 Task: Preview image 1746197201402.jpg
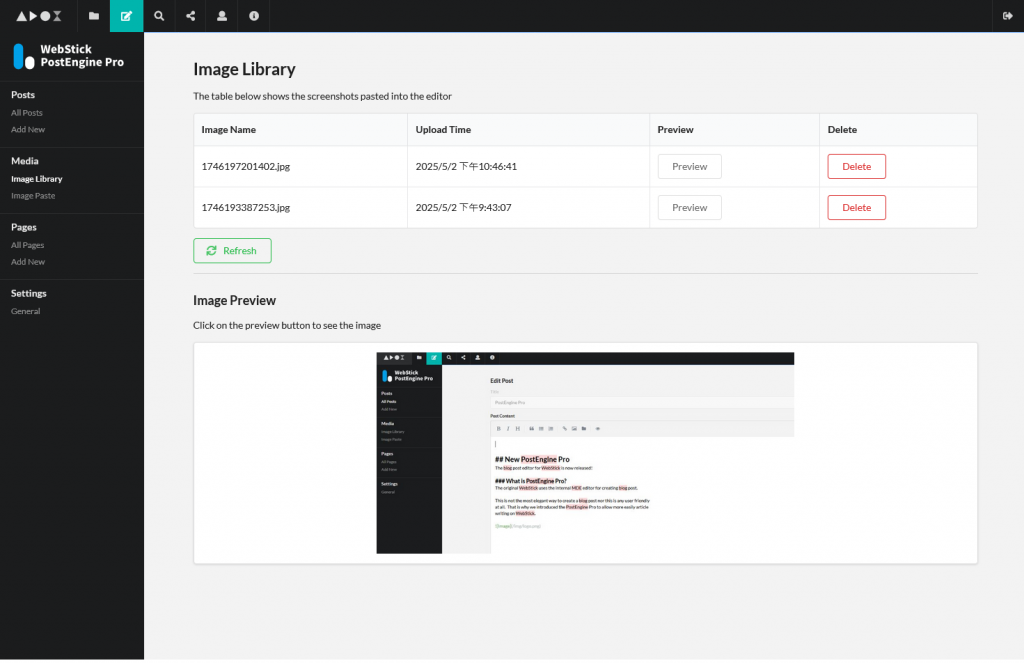coord(690,167)
